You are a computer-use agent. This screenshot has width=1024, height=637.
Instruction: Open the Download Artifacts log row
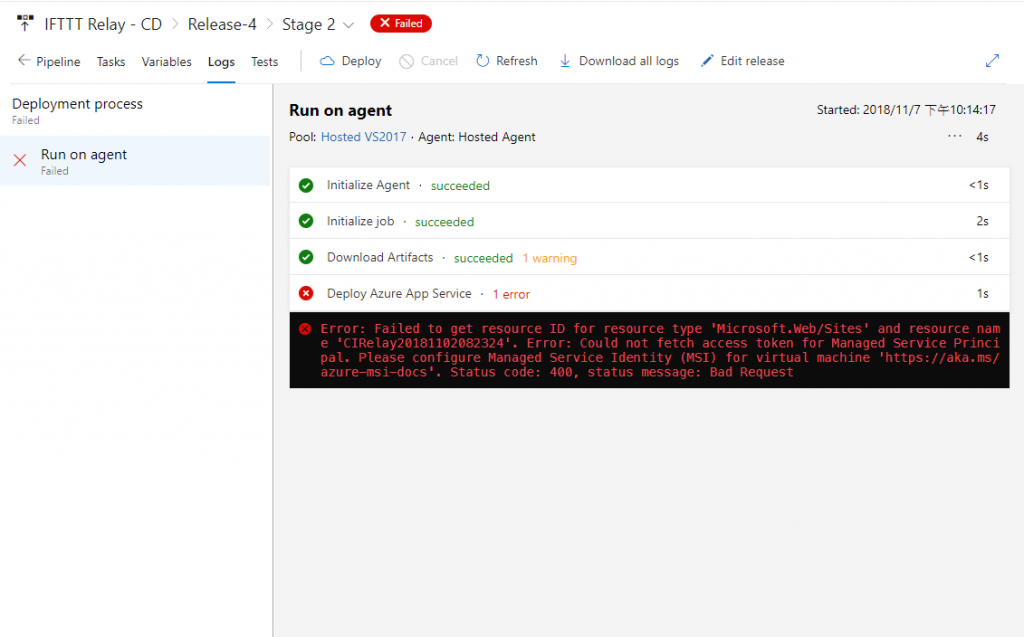649,257
